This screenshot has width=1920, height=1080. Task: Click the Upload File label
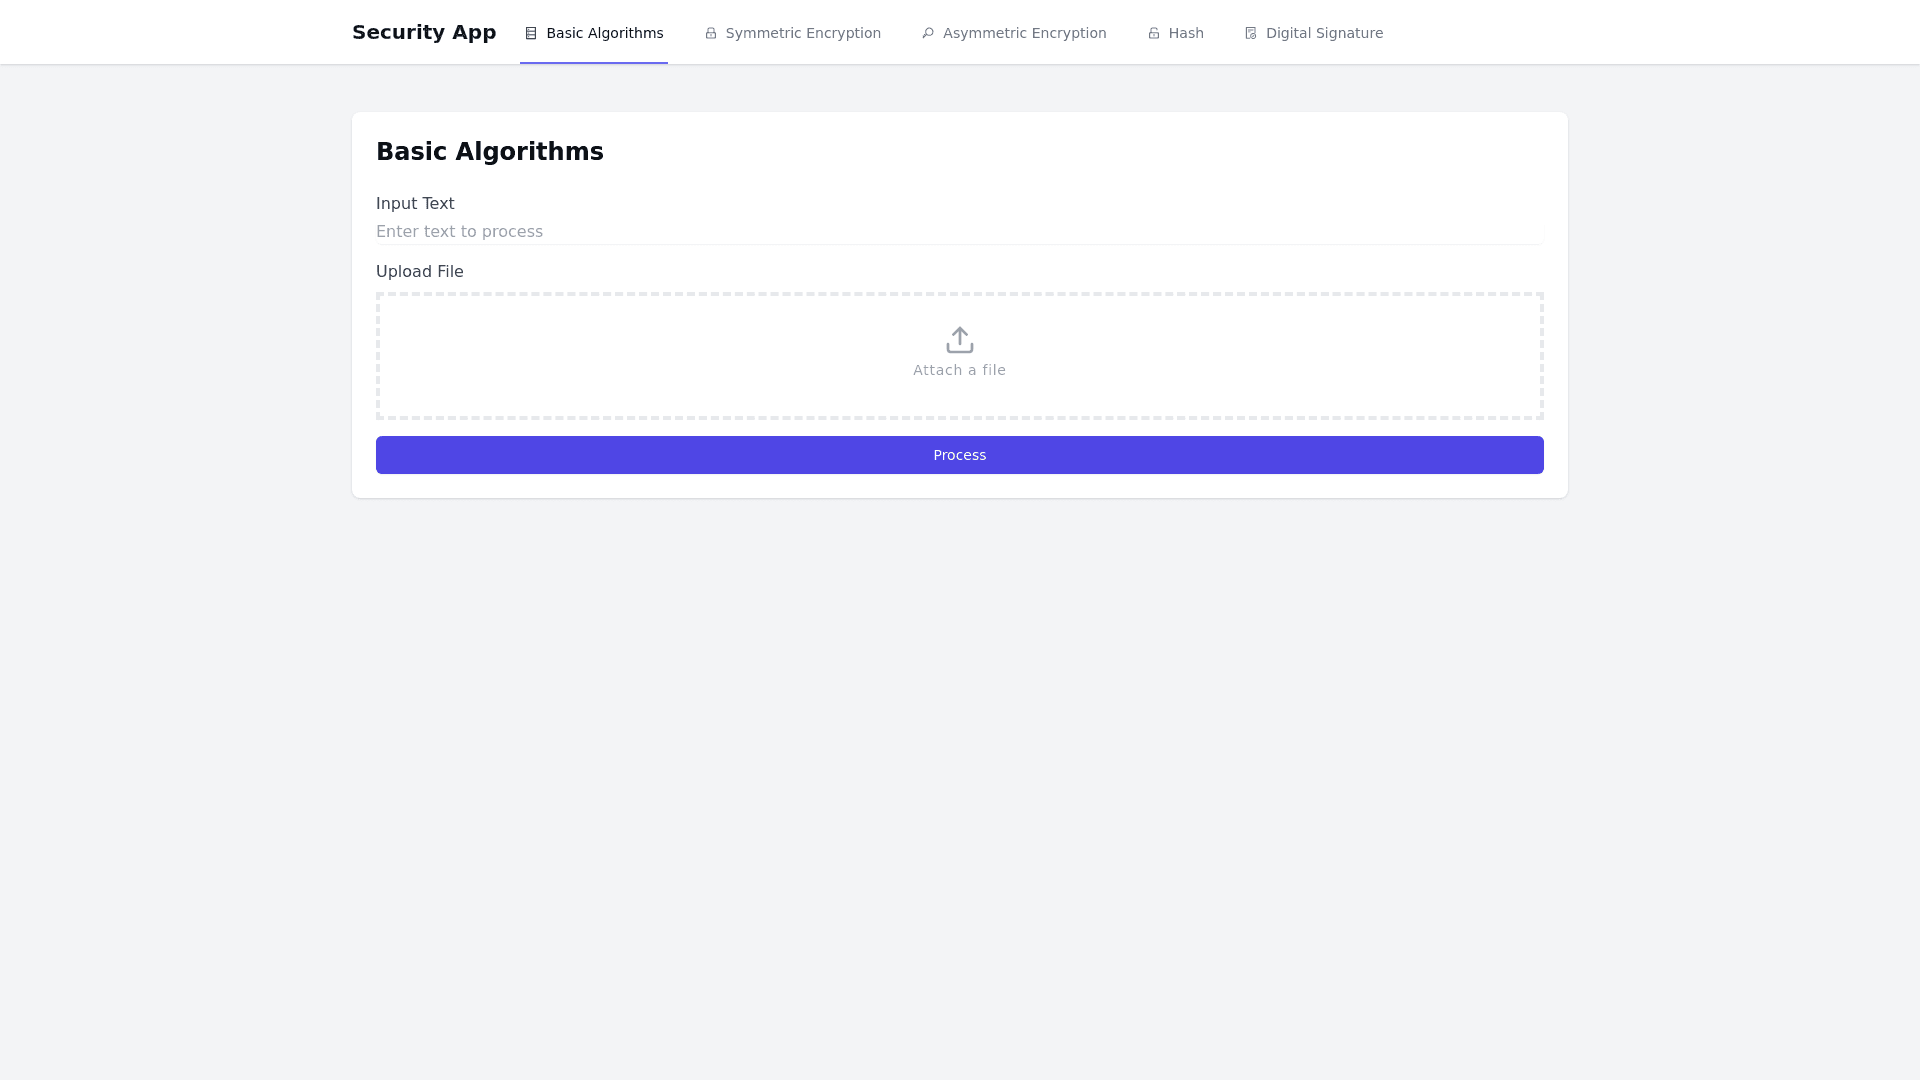pos(419,272)
